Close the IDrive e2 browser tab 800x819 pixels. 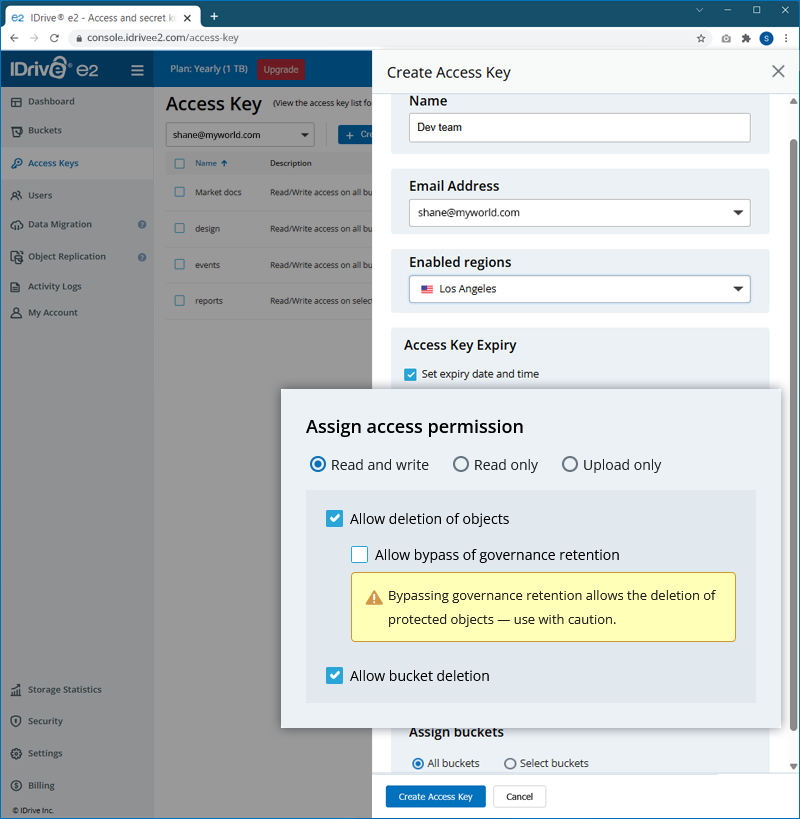click(187, 18)
